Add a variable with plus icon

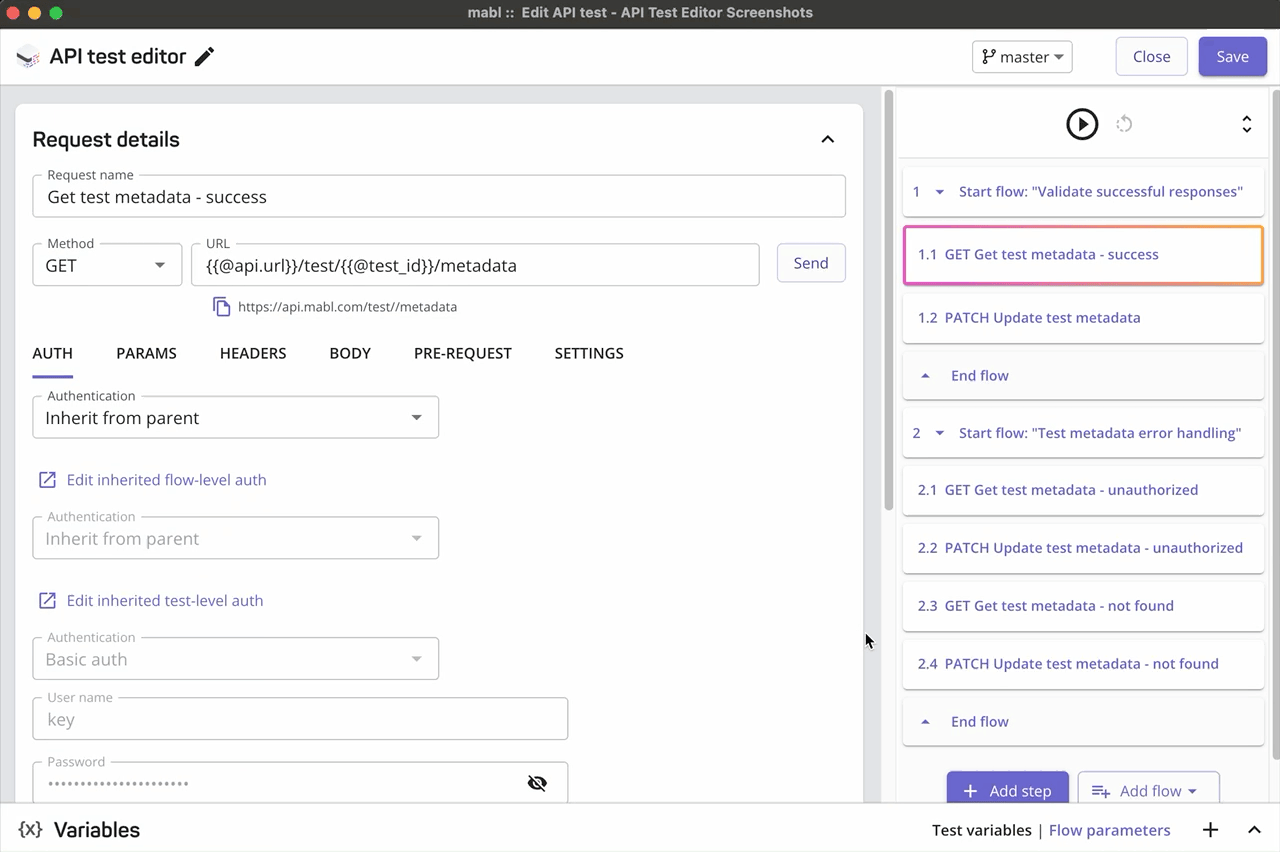1210,830
